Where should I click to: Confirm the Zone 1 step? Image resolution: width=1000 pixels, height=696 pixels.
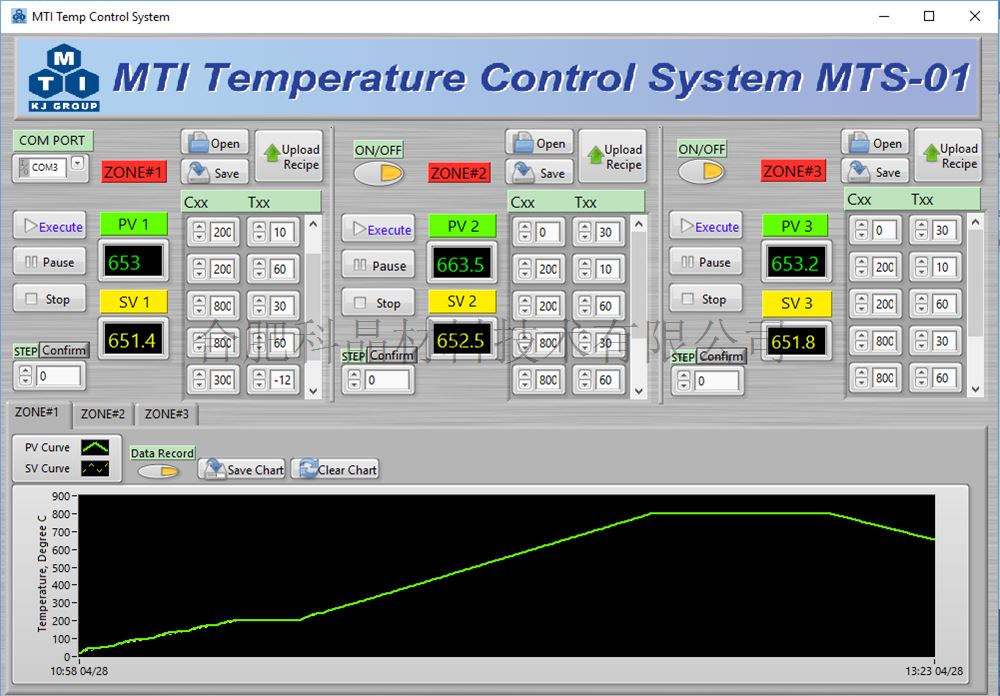tap(64, 350)
